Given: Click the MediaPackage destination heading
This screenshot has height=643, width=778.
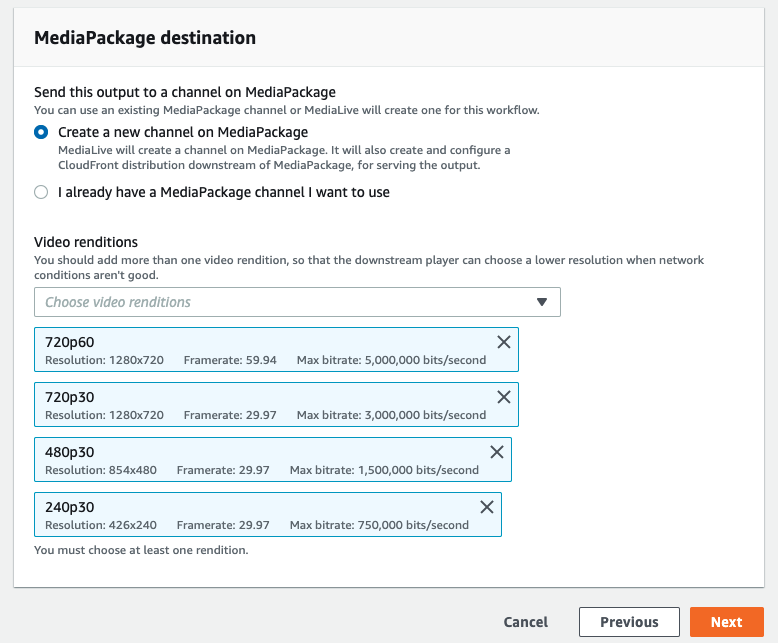Looking at the screenshot, I should pyautogui.click(x=145, y=38).
